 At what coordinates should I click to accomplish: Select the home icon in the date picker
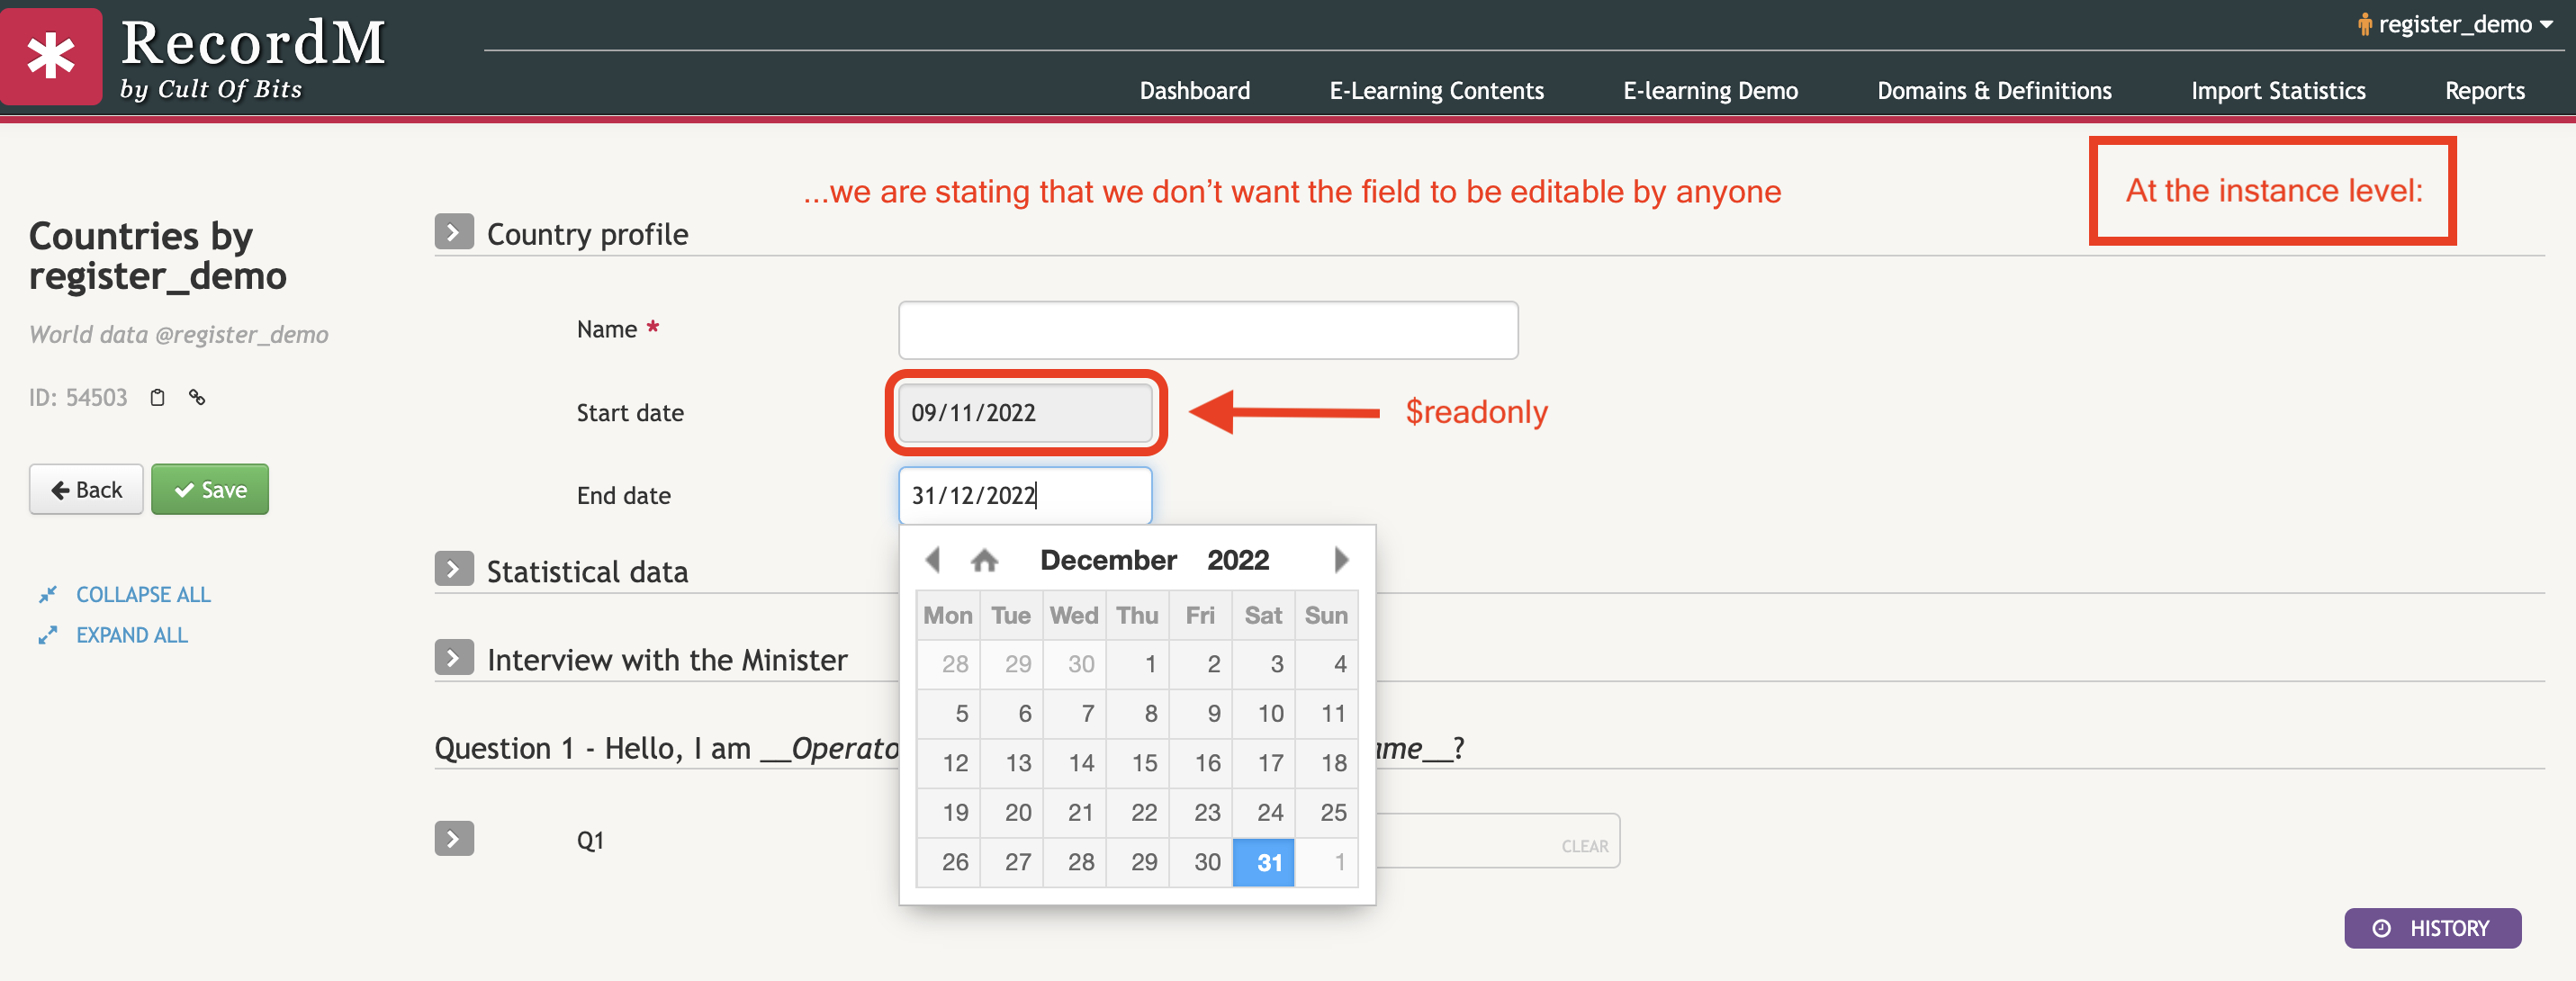pyautogui.click(x=984, y=561)
